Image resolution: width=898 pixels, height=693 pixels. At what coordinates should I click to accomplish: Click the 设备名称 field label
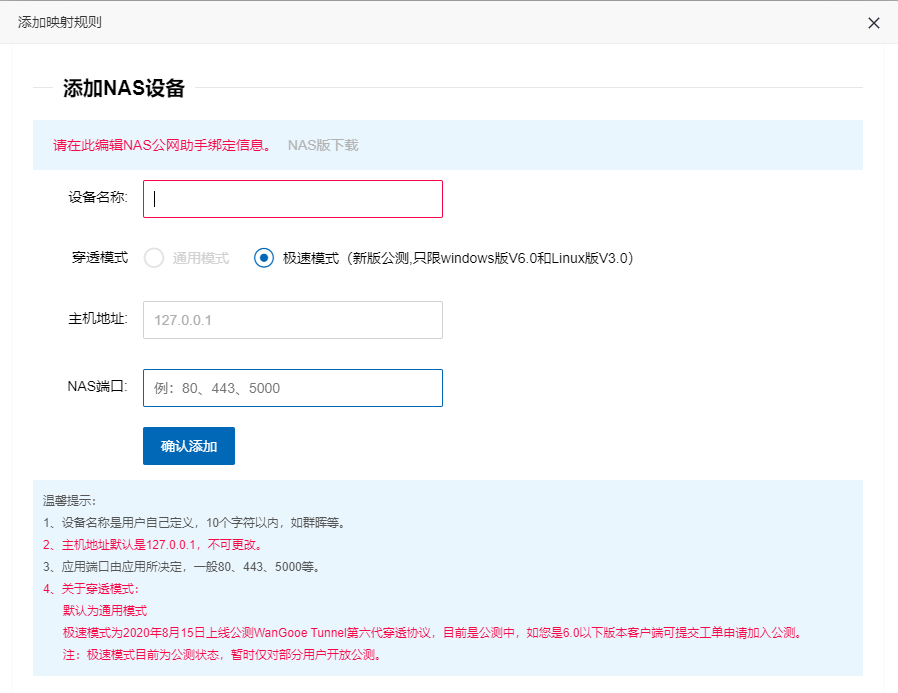(x=97, y=197)
